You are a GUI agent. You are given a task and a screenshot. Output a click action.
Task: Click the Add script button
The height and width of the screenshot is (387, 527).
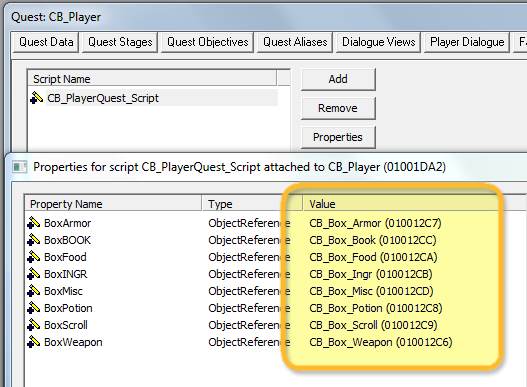338,79
